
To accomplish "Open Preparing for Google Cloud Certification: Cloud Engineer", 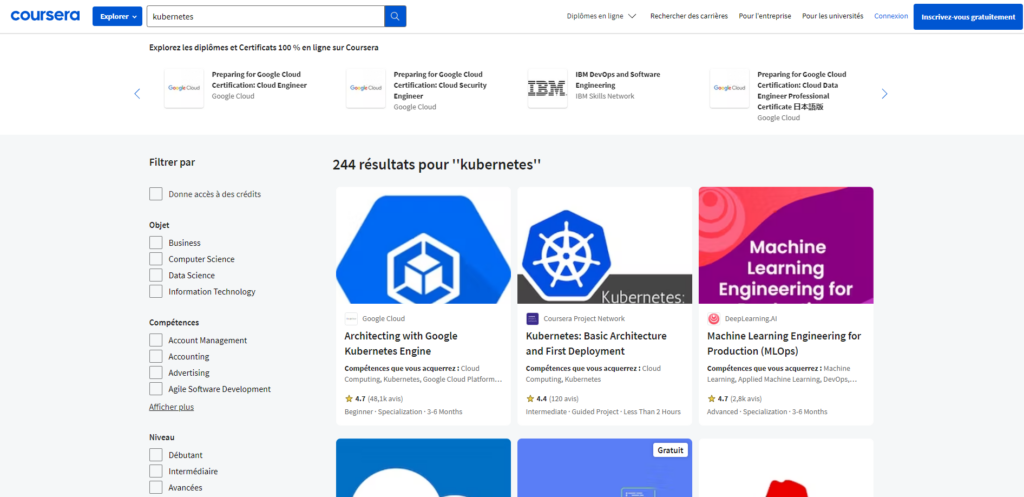I will pos(259,80).
